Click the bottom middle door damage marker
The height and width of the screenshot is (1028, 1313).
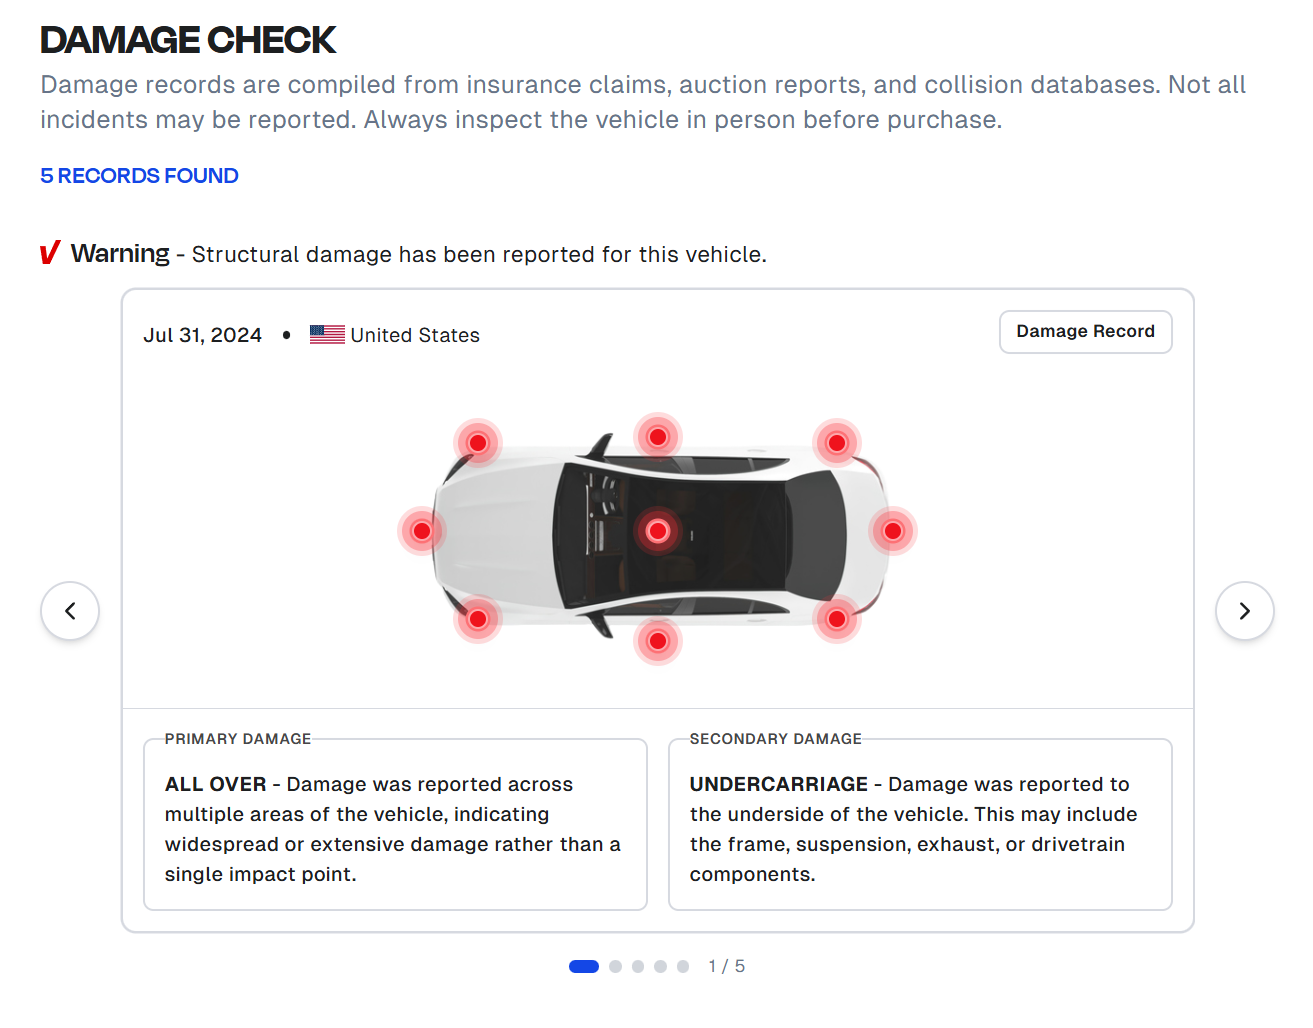click(658, 640)
